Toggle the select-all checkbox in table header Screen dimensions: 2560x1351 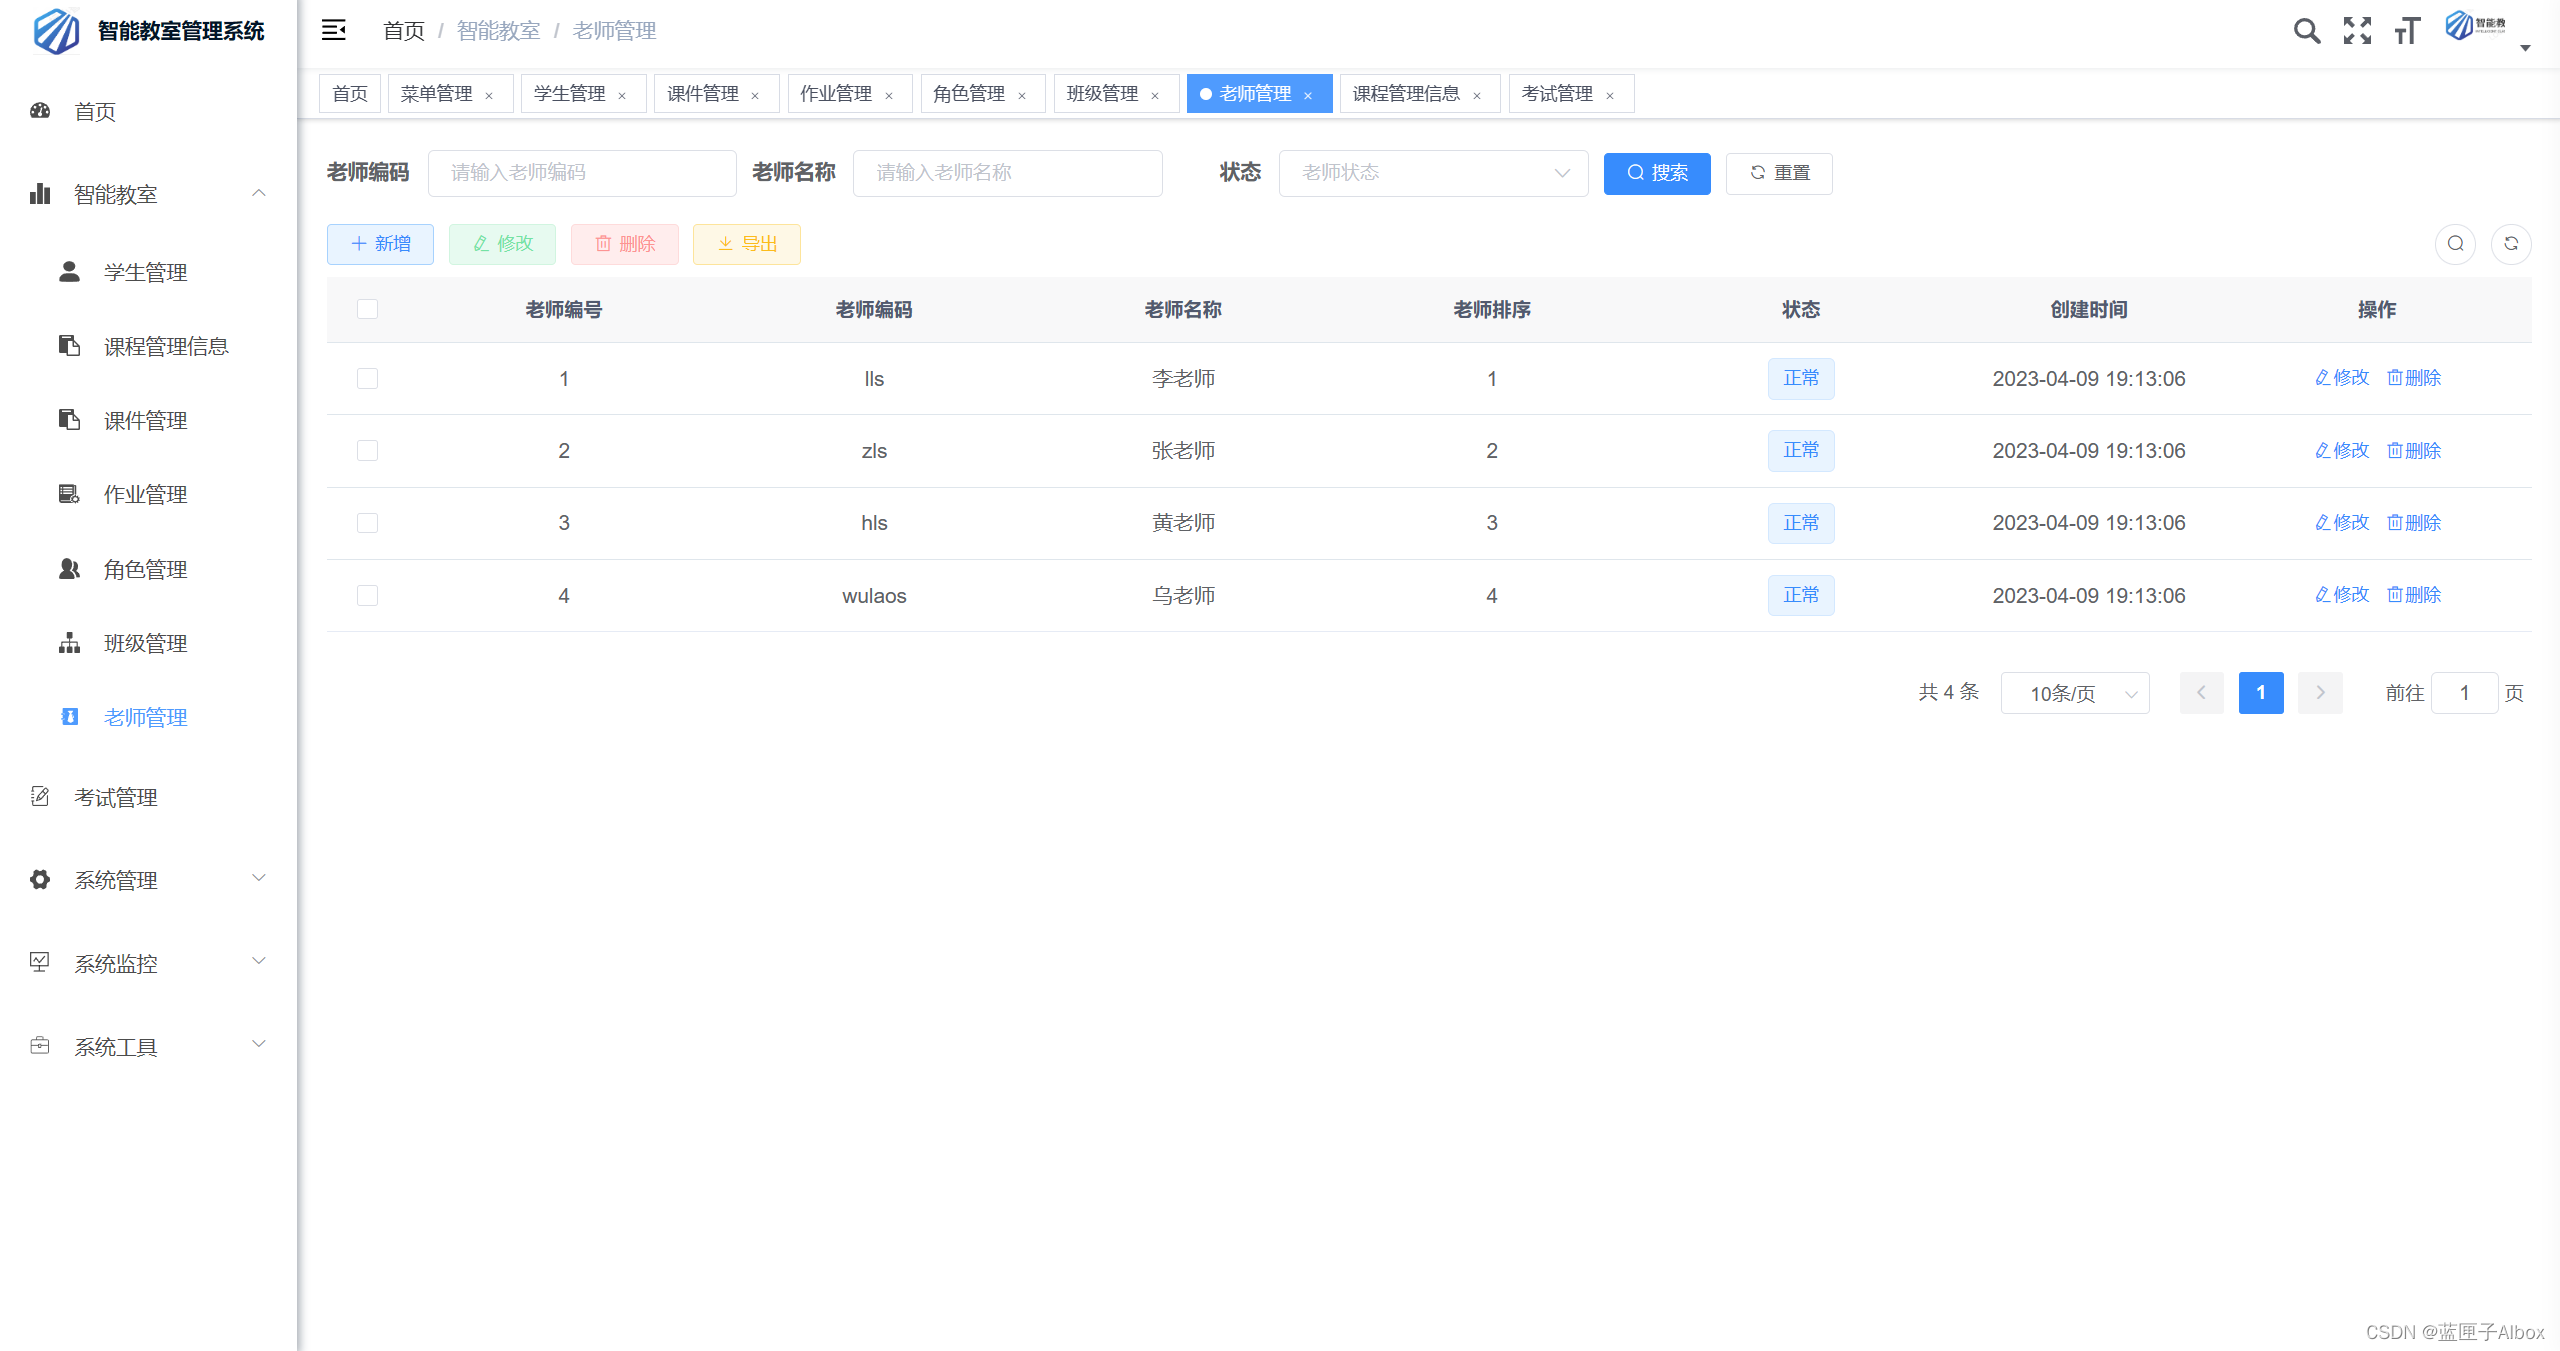[367, 309]
